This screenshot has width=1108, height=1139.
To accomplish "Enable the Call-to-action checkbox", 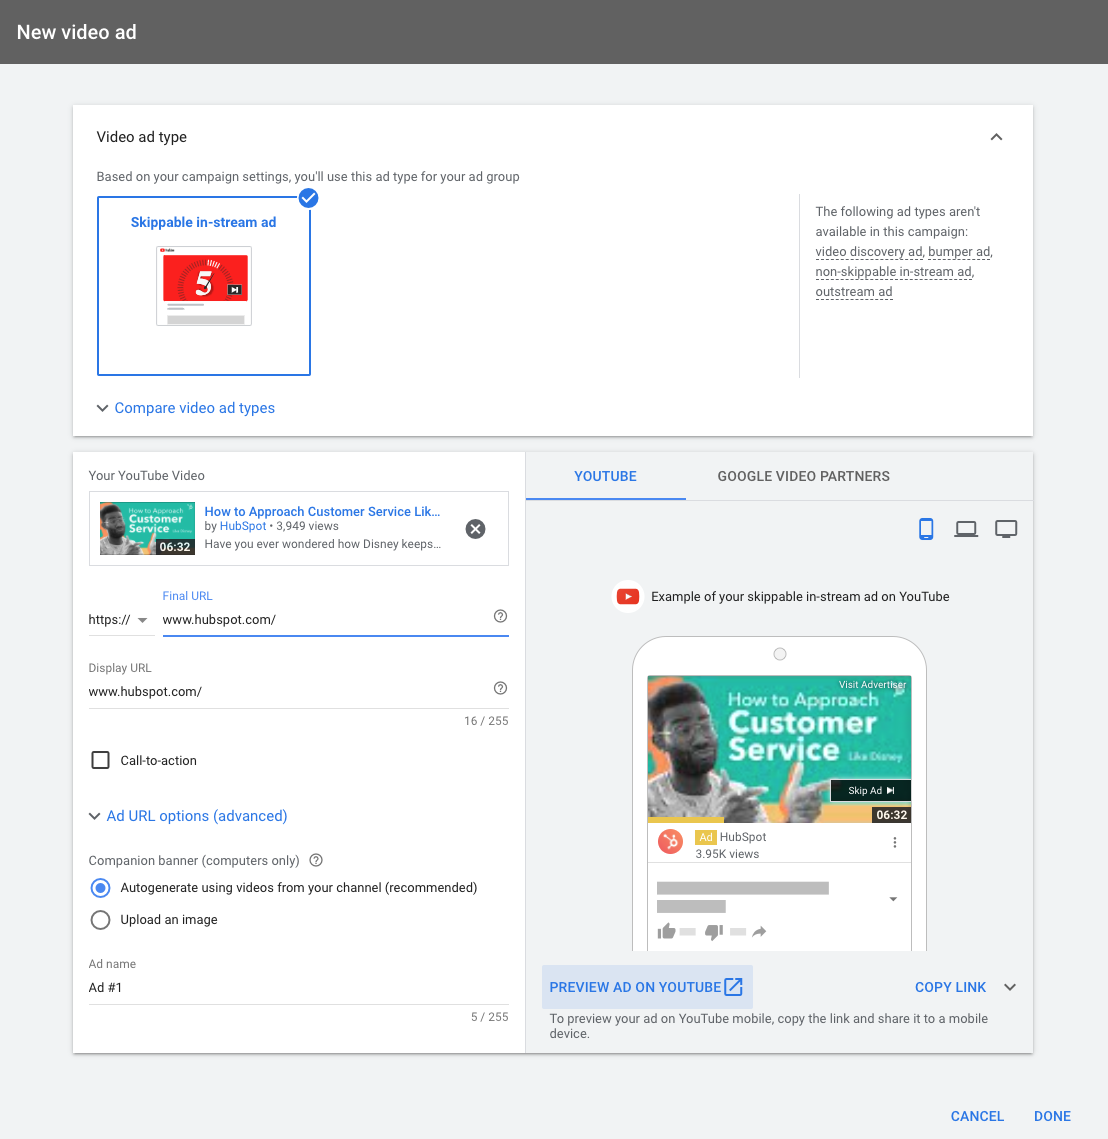I will coord(101,760).
